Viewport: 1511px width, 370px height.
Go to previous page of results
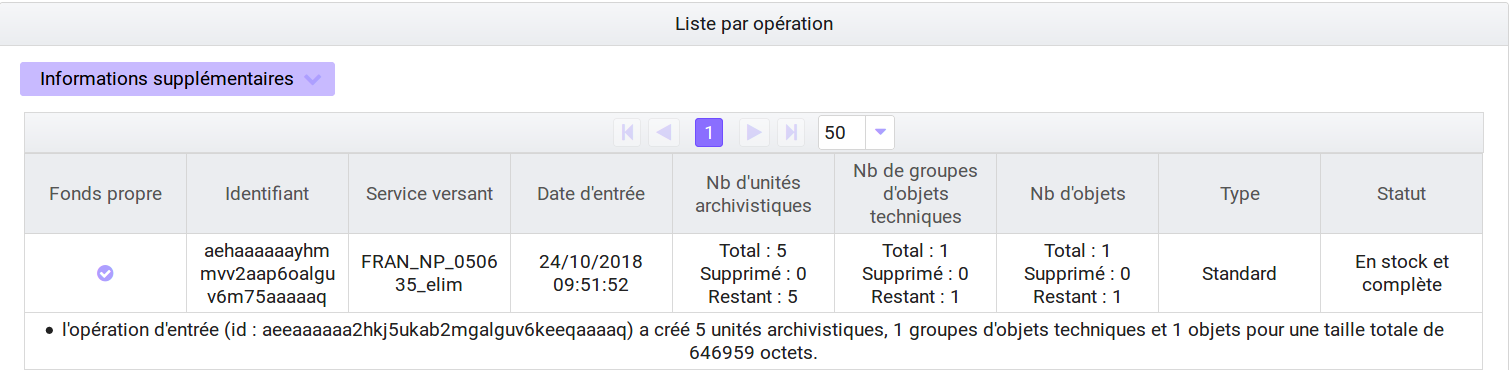pos(663,132)
